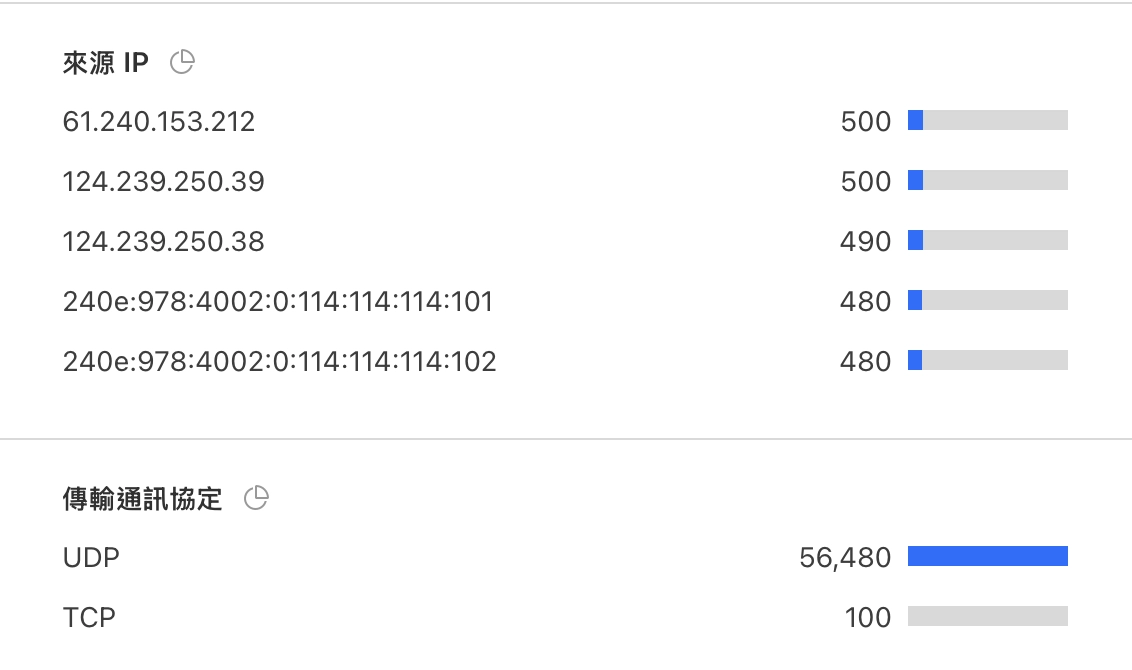Click the usage bar for 124.239.250.38
The height and width of the screenshot is (670, 1132).
[988, 240]
